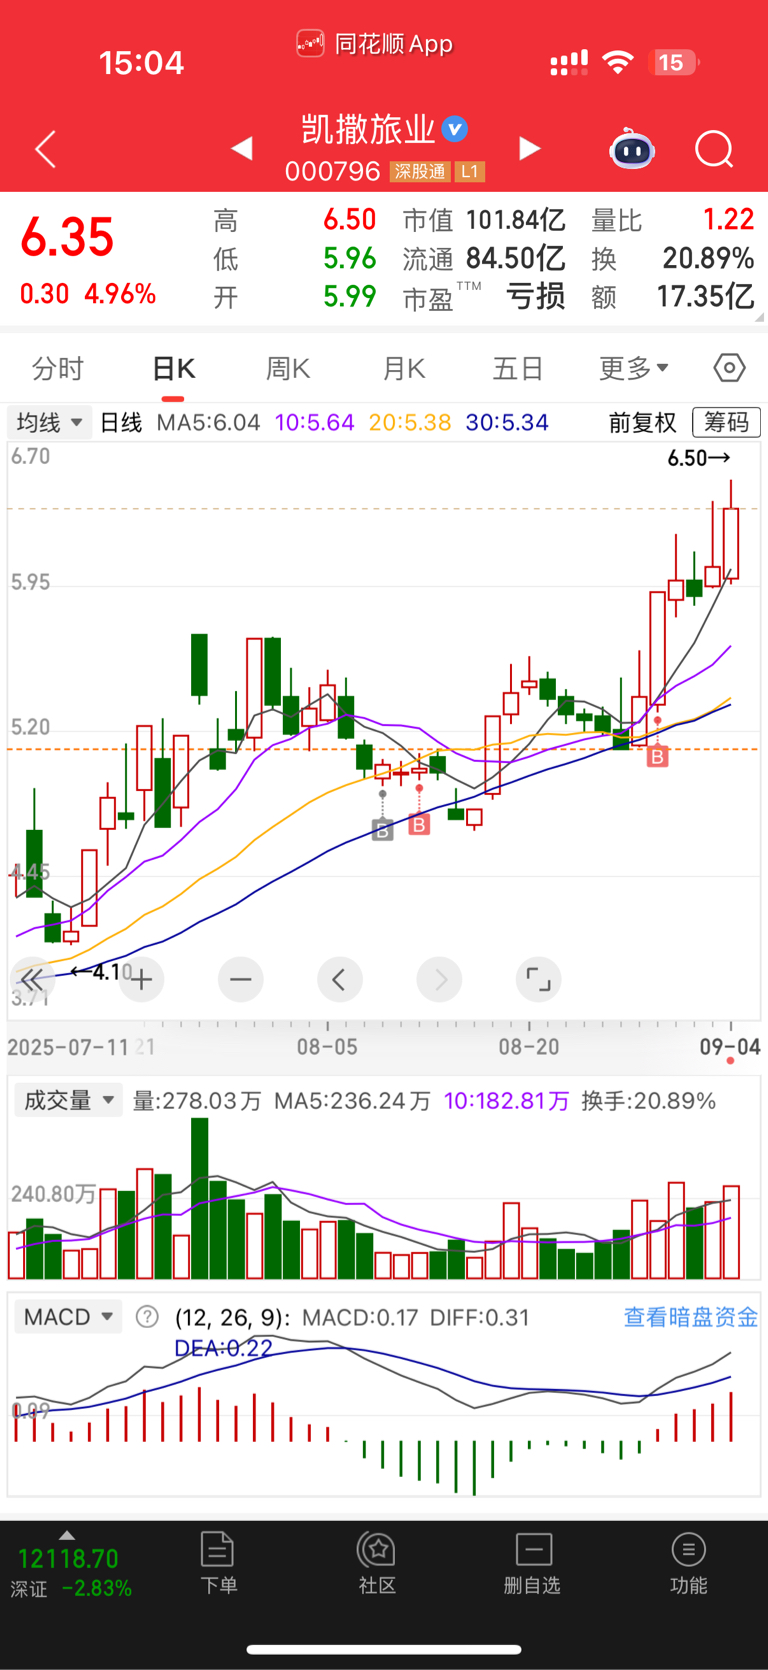
Task: Tap the verified badge next to 凯撒旅业
Action: click(455, 129)
